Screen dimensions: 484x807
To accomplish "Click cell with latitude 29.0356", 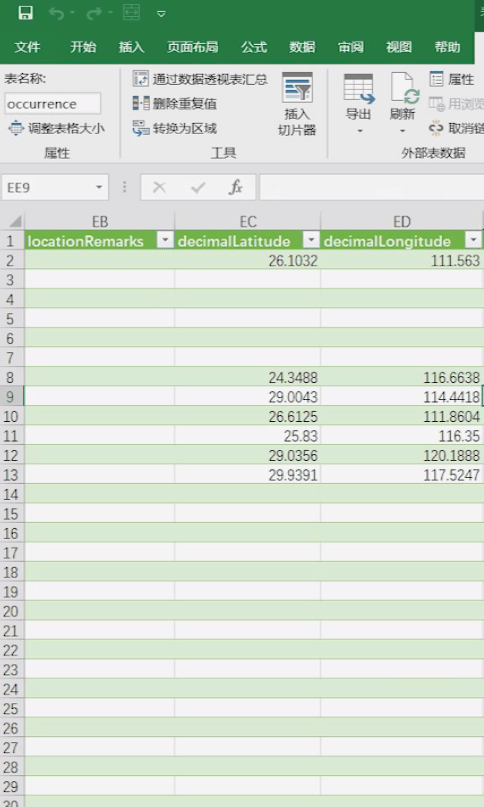I will (x=248, y=455).
